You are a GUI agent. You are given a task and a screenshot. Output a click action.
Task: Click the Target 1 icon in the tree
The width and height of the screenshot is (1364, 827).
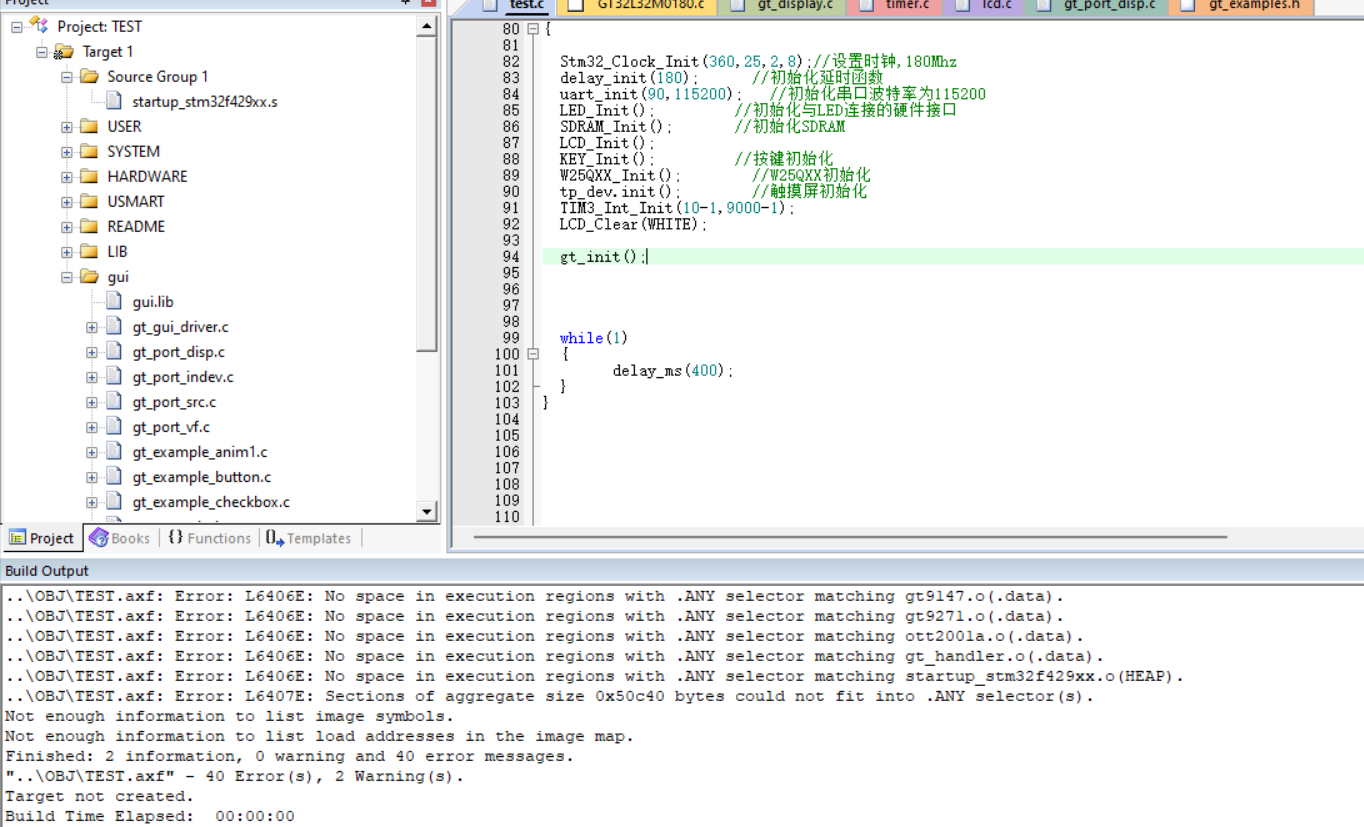pyautogui.click(x=64, y=51)
